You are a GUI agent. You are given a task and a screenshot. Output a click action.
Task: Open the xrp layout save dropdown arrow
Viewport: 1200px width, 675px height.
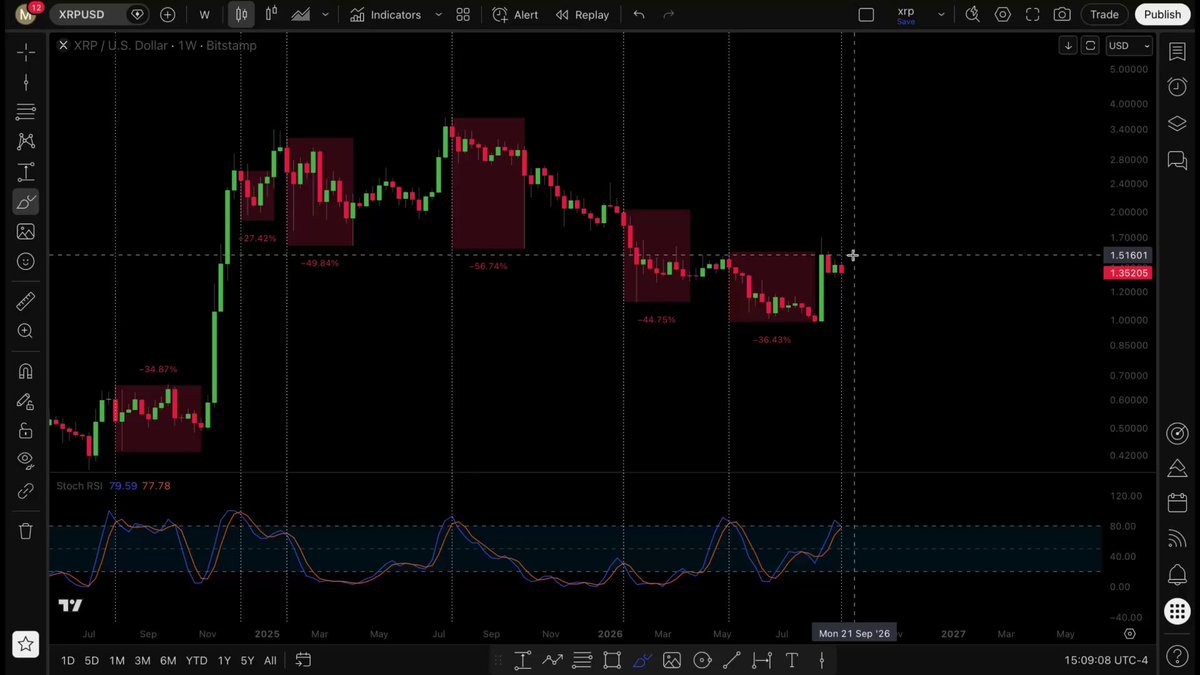click(941, 15)
